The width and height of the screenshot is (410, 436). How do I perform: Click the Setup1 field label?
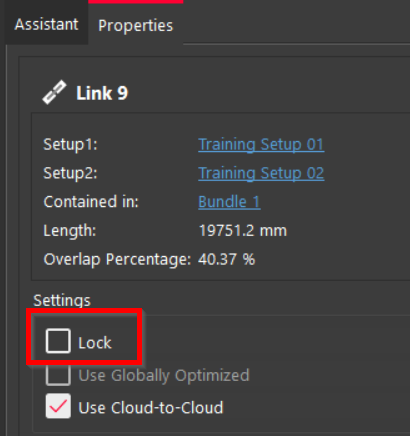click(70, 144)
